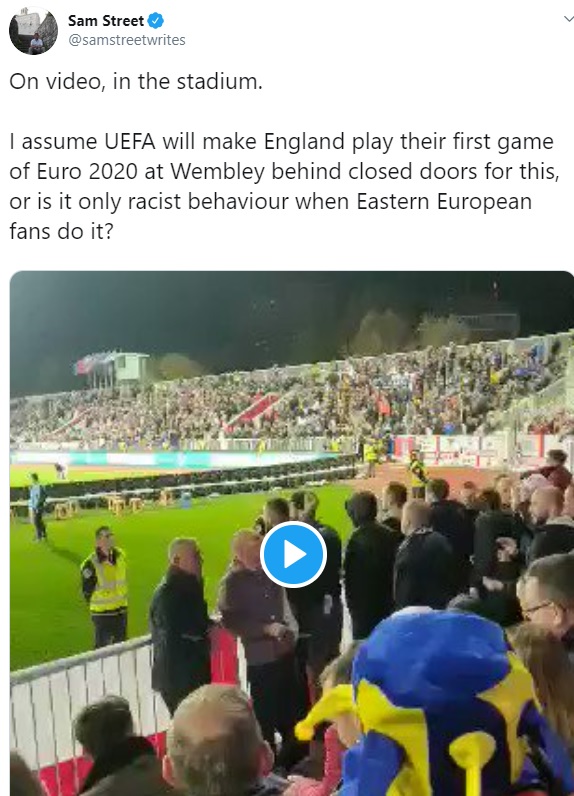Visit the @samstreetwrites handle link
Image resolution: width=574 pixels, height=796 pixels.
(127, 40)
